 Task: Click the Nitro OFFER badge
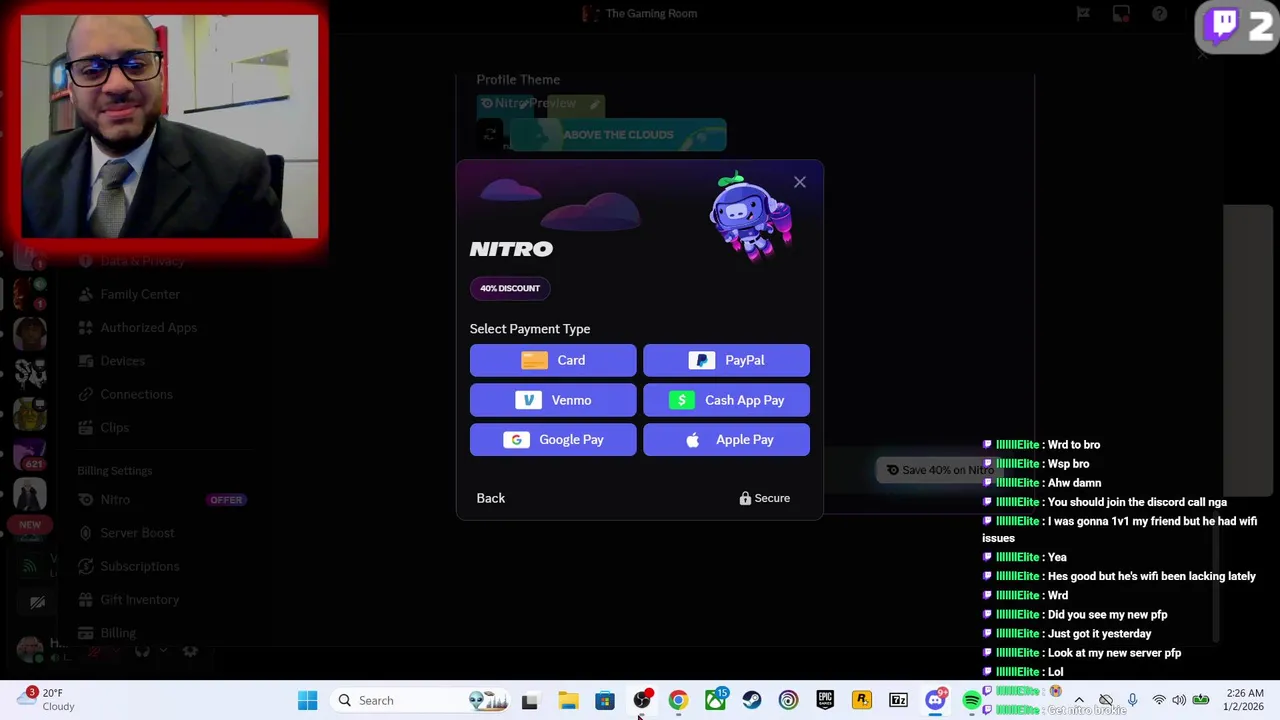point(226,500)
